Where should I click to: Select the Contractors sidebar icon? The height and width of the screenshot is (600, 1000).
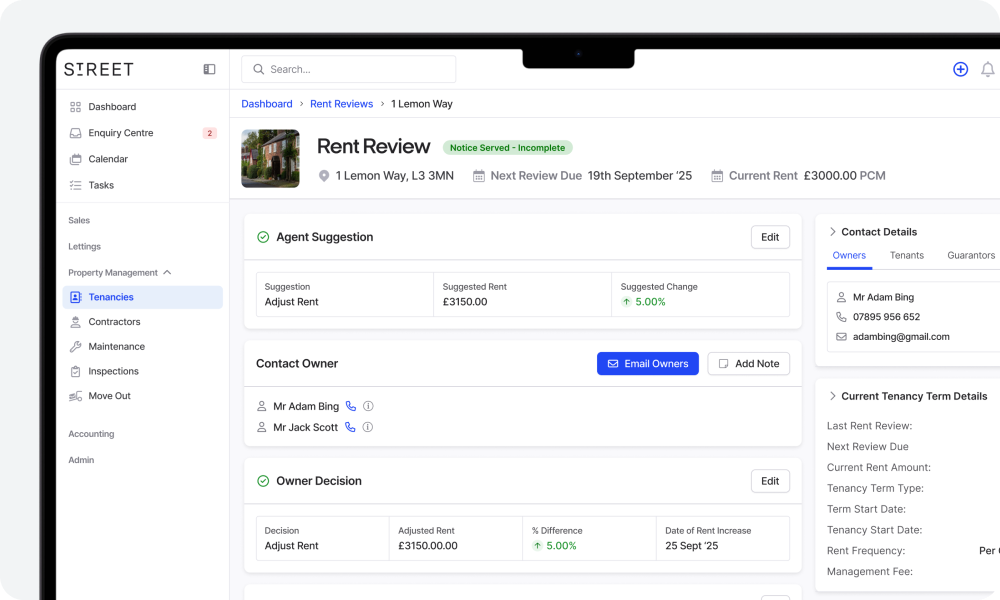click(74, 321)
